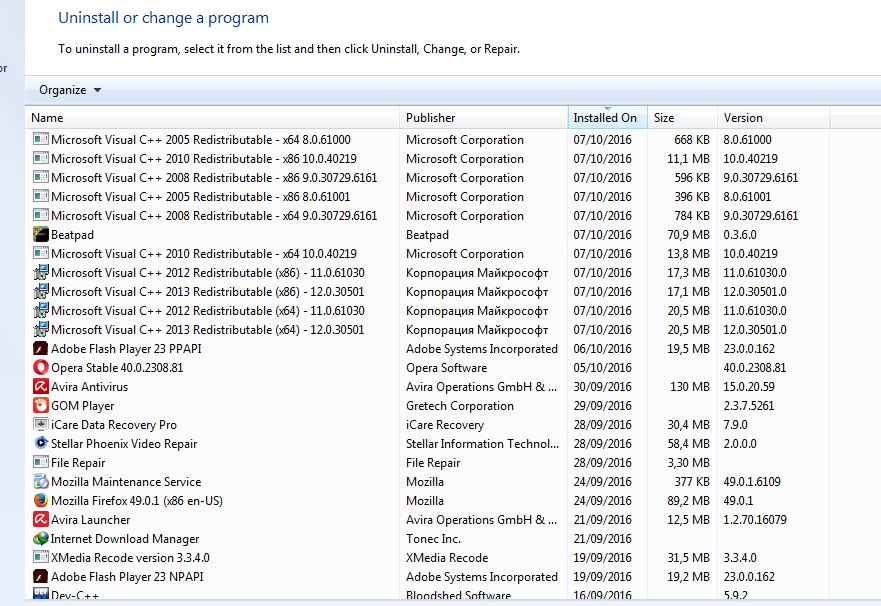Click the Stellar Phoenix Video Repair icon

pos(40,443)
